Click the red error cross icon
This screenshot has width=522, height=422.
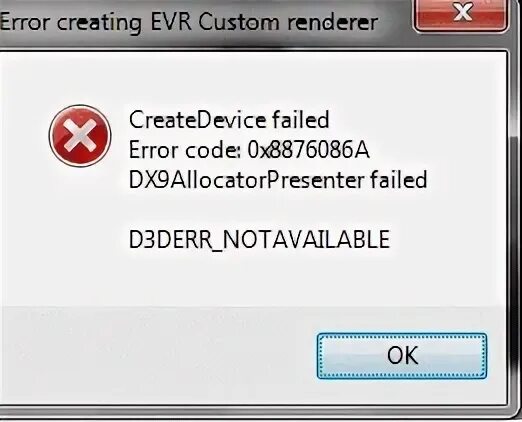click(80, 136)
